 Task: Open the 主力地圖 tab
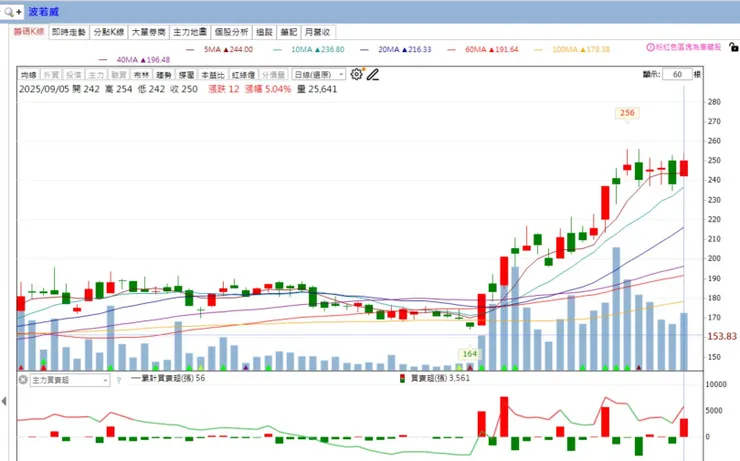click(x=190, y=32)
